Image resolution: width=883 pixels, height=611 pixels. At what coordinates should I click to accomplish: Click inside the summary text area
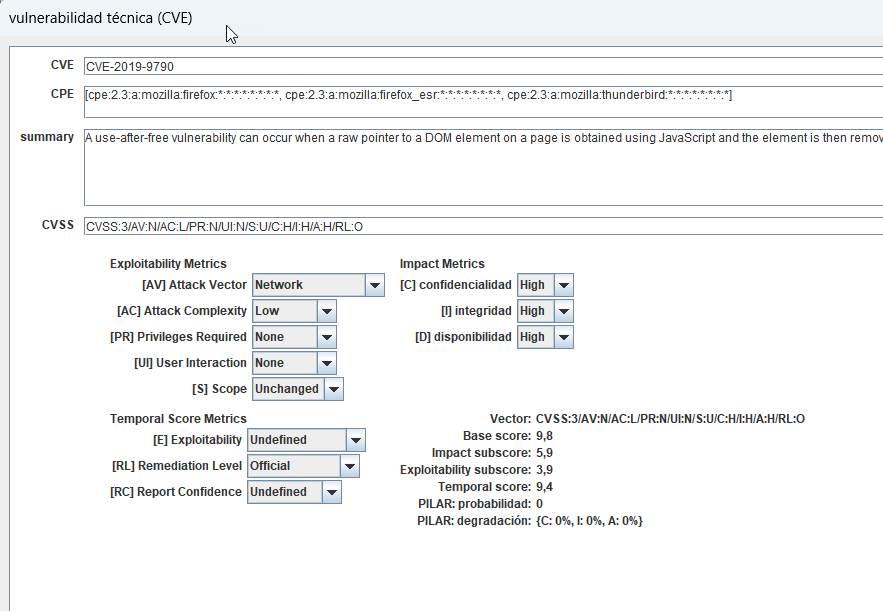click(480, 166)
